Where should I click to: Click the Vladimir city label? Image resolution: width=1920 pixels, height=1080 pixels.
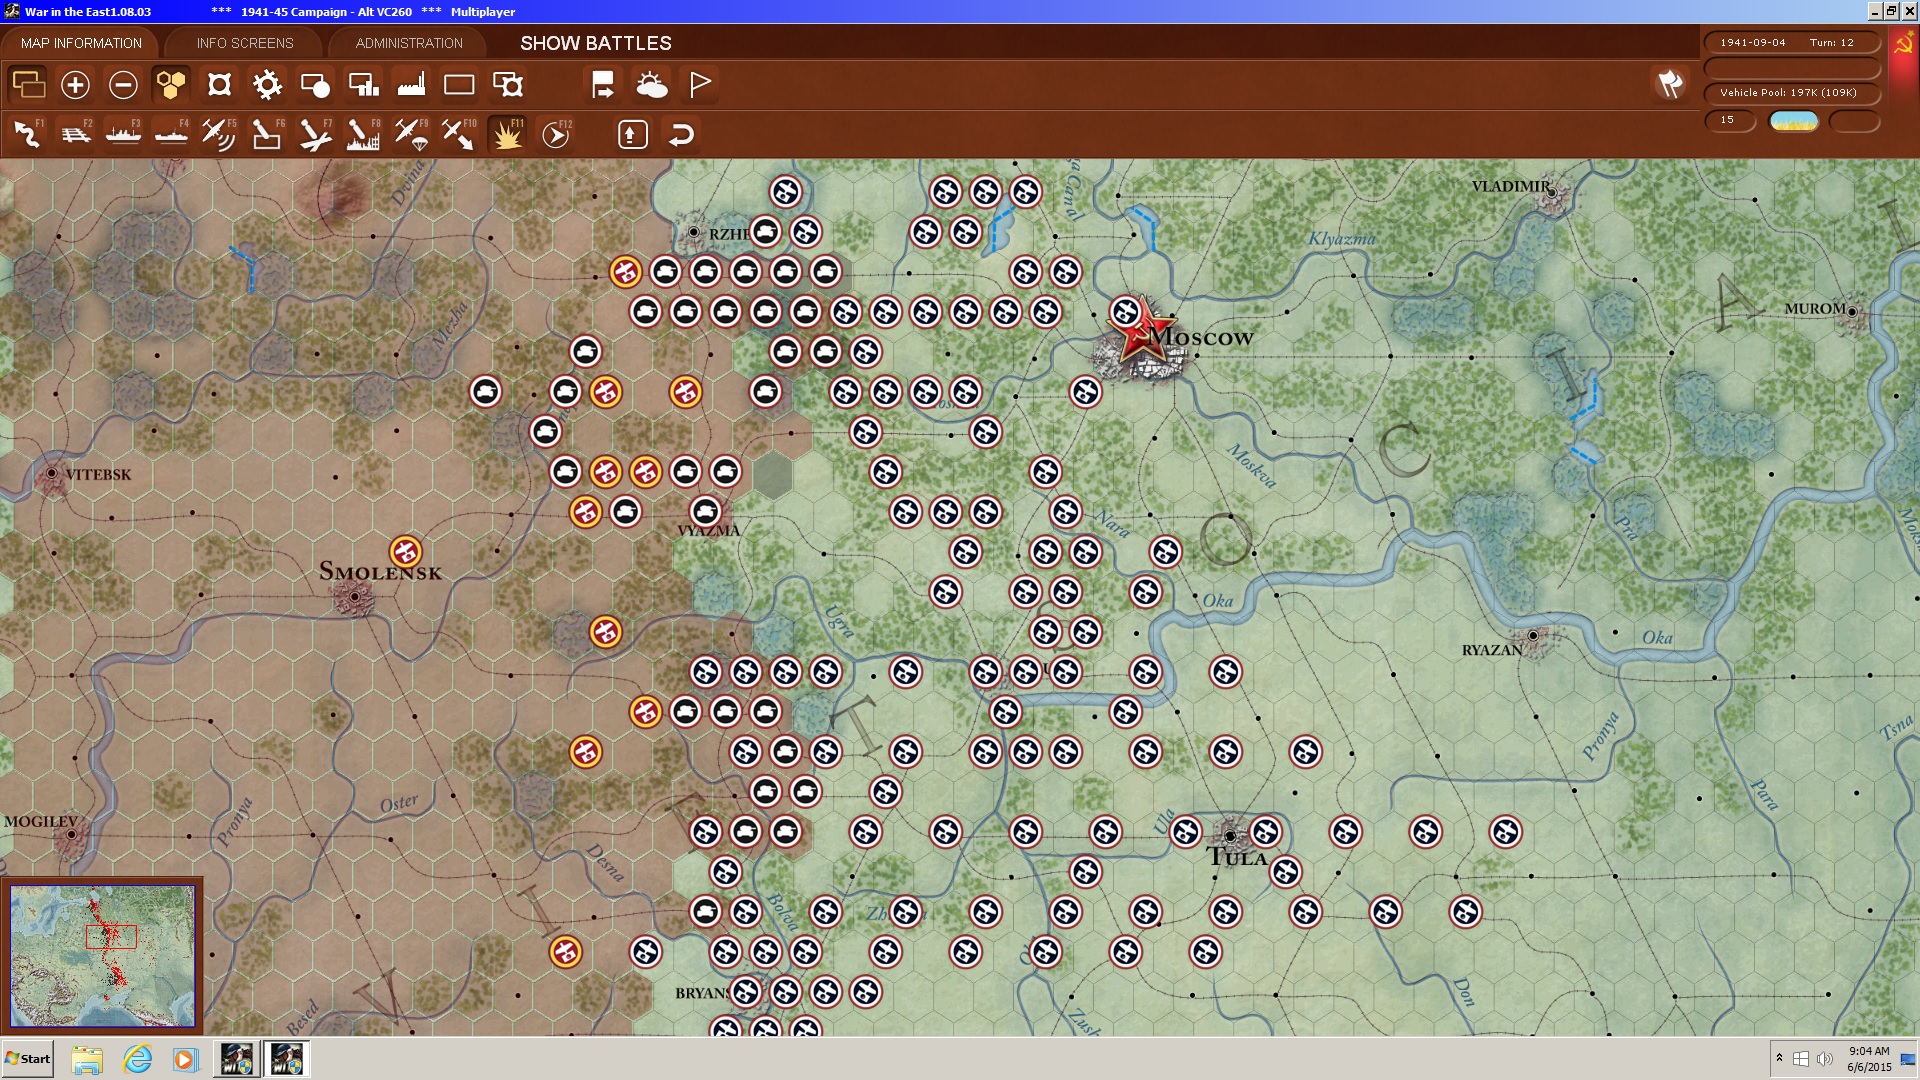click(x=1511, y=186)
